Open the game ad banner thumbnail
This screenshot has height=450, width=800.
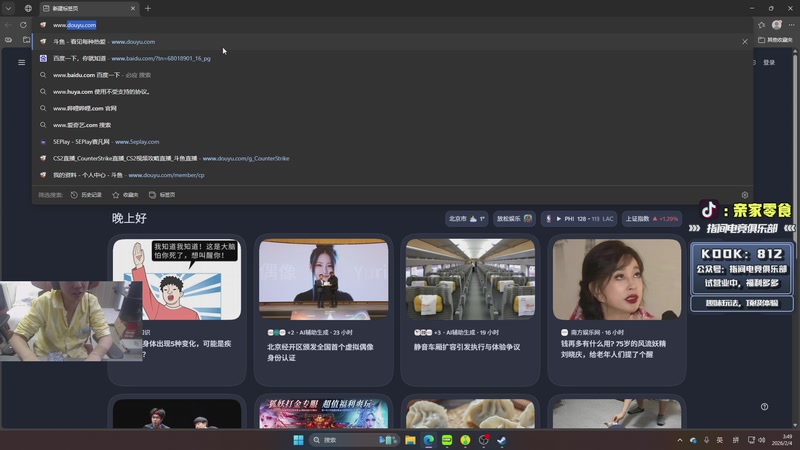[323, 414]
